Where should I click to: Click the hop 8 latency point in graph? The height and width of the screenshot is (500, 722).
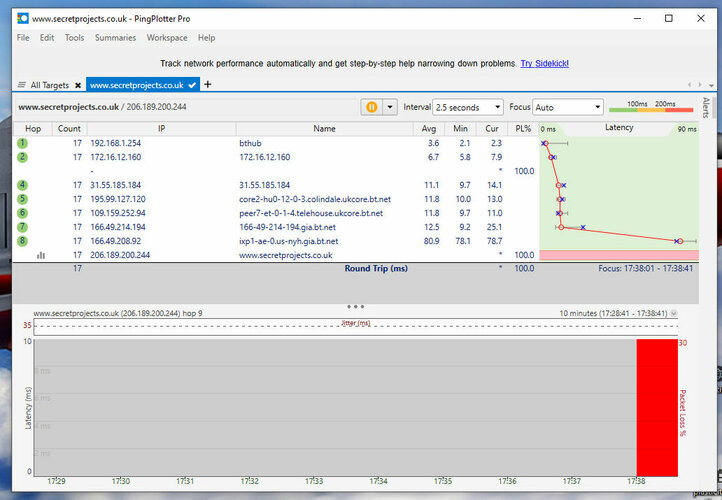point(680,241)
